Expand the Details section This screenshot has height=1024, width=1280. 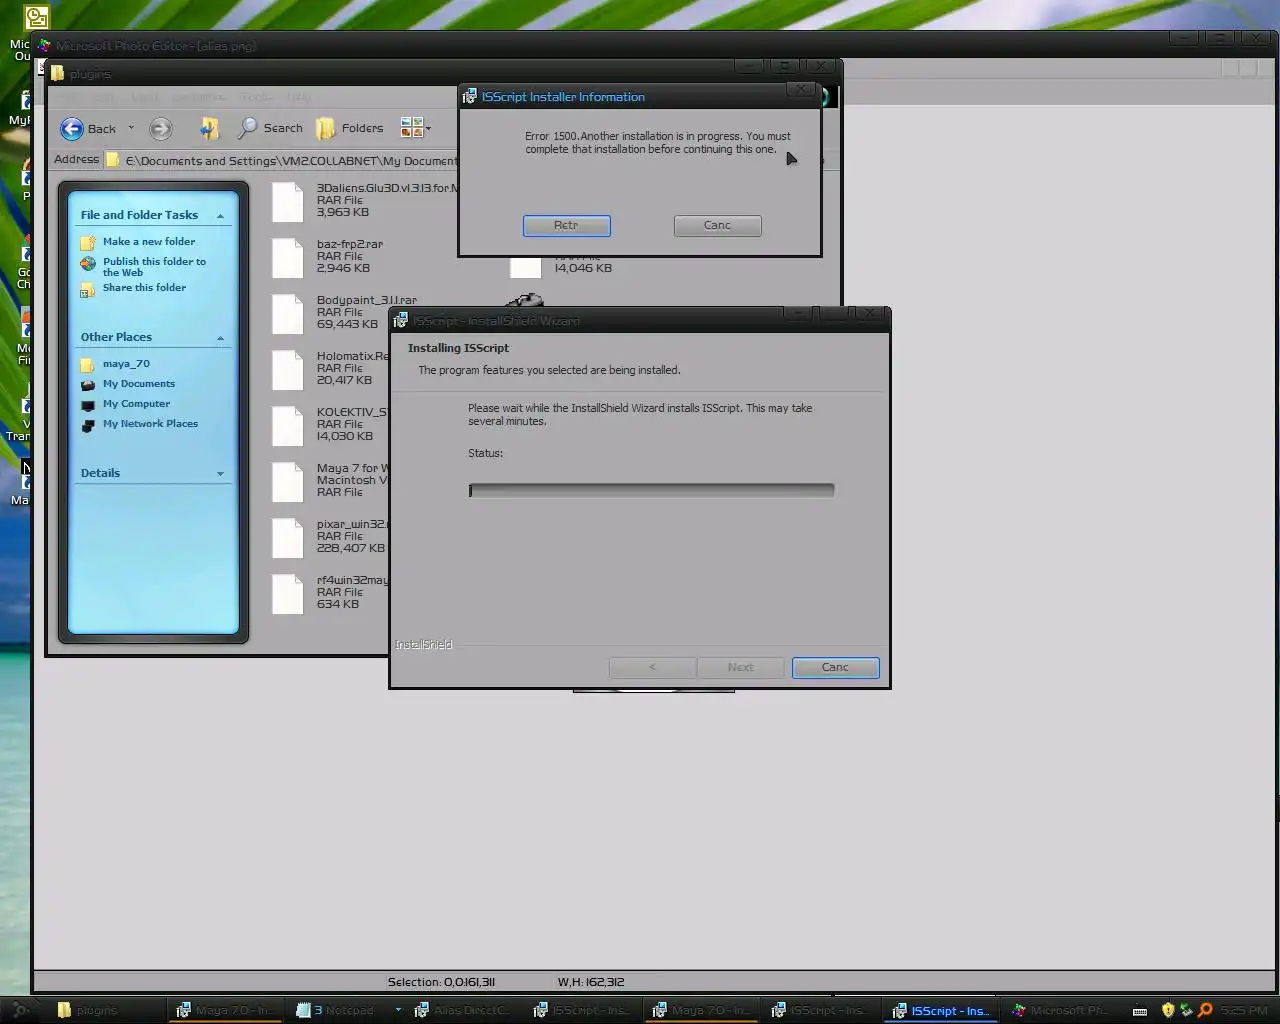pos(220,474)
